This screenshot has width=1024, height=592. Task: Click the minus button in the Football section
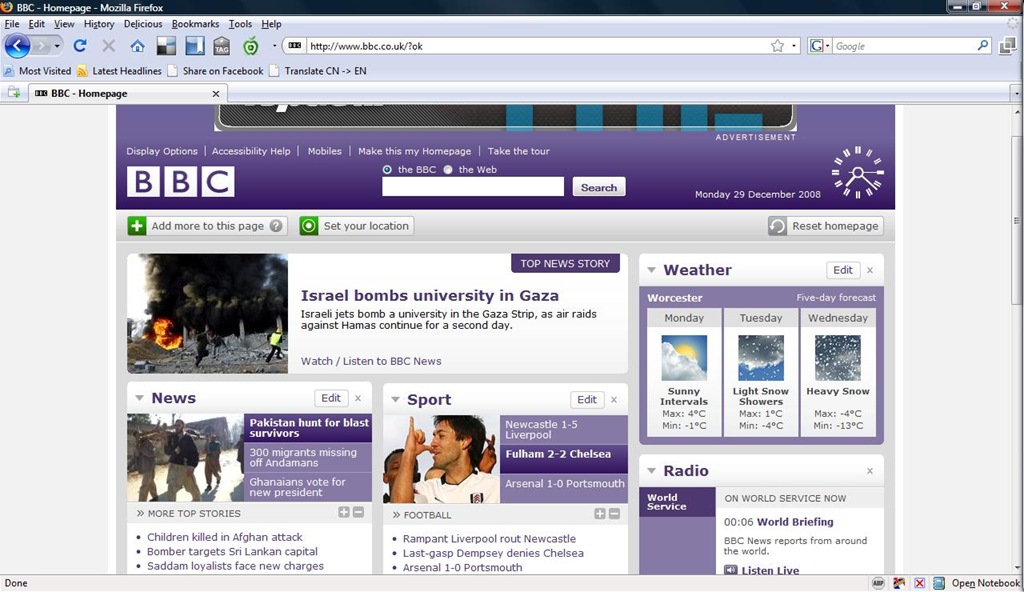615,514
